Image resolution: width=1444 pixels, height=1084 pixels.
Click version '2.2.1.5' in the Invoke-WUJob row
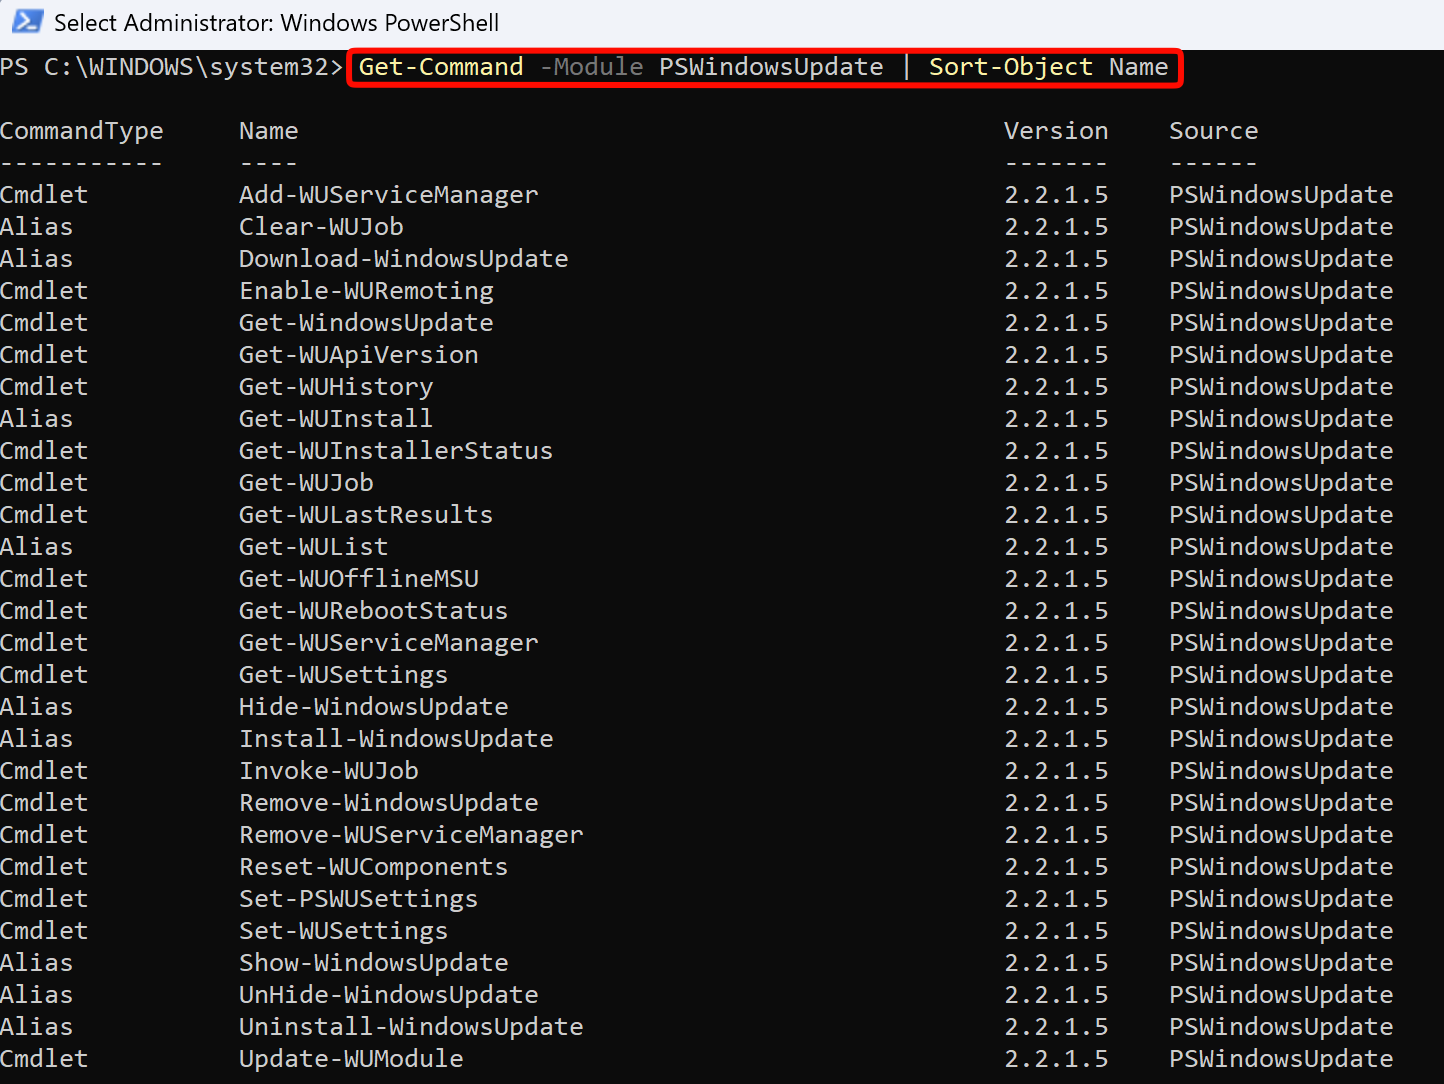[x=1056, y=771]
